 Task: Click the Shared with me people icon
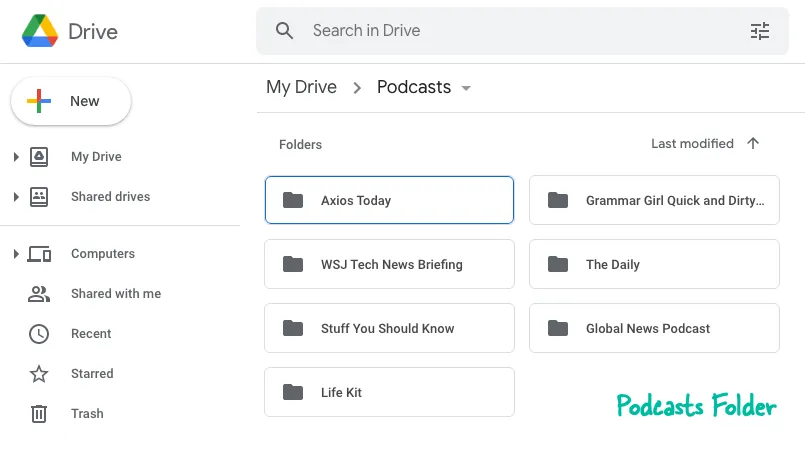(x=39, y=294)
